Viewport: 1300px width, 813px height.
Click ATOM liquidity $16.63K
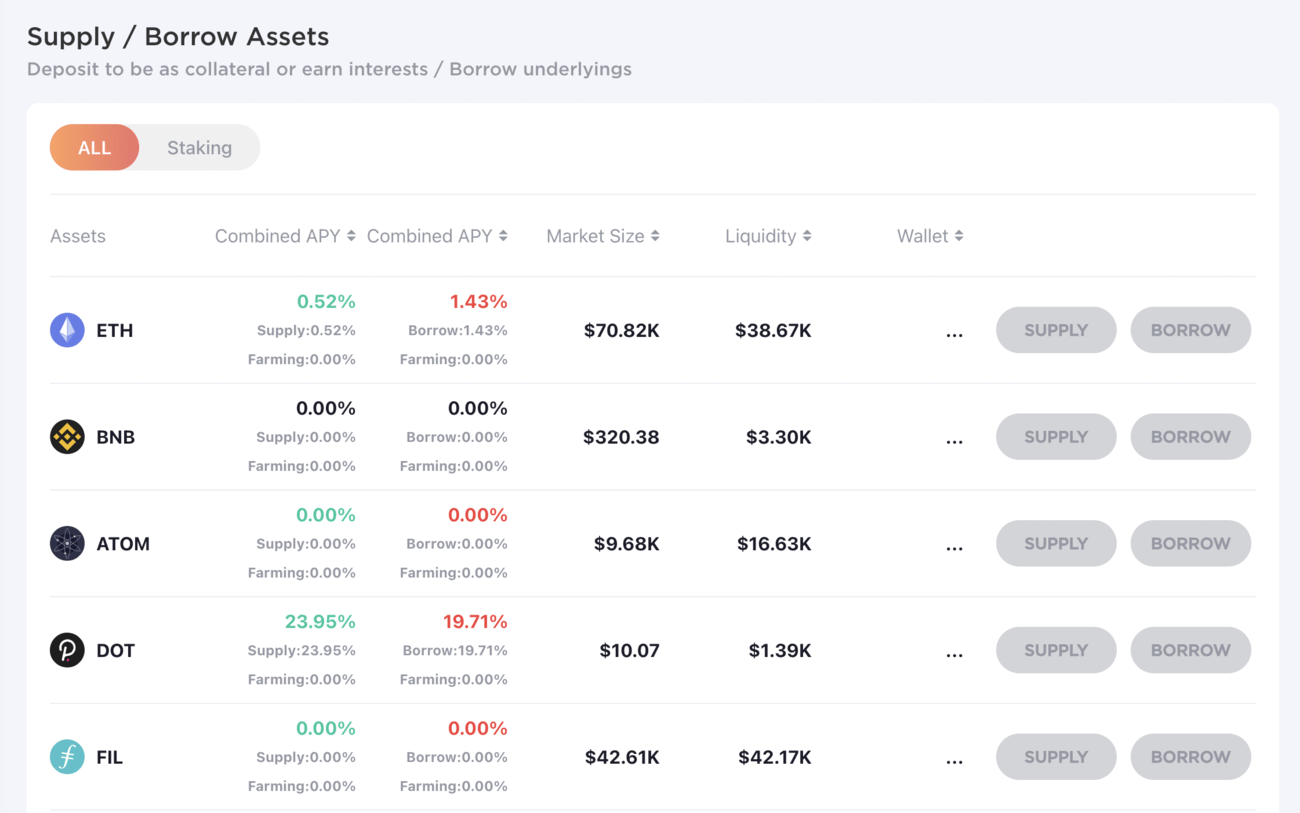point(774,544)
